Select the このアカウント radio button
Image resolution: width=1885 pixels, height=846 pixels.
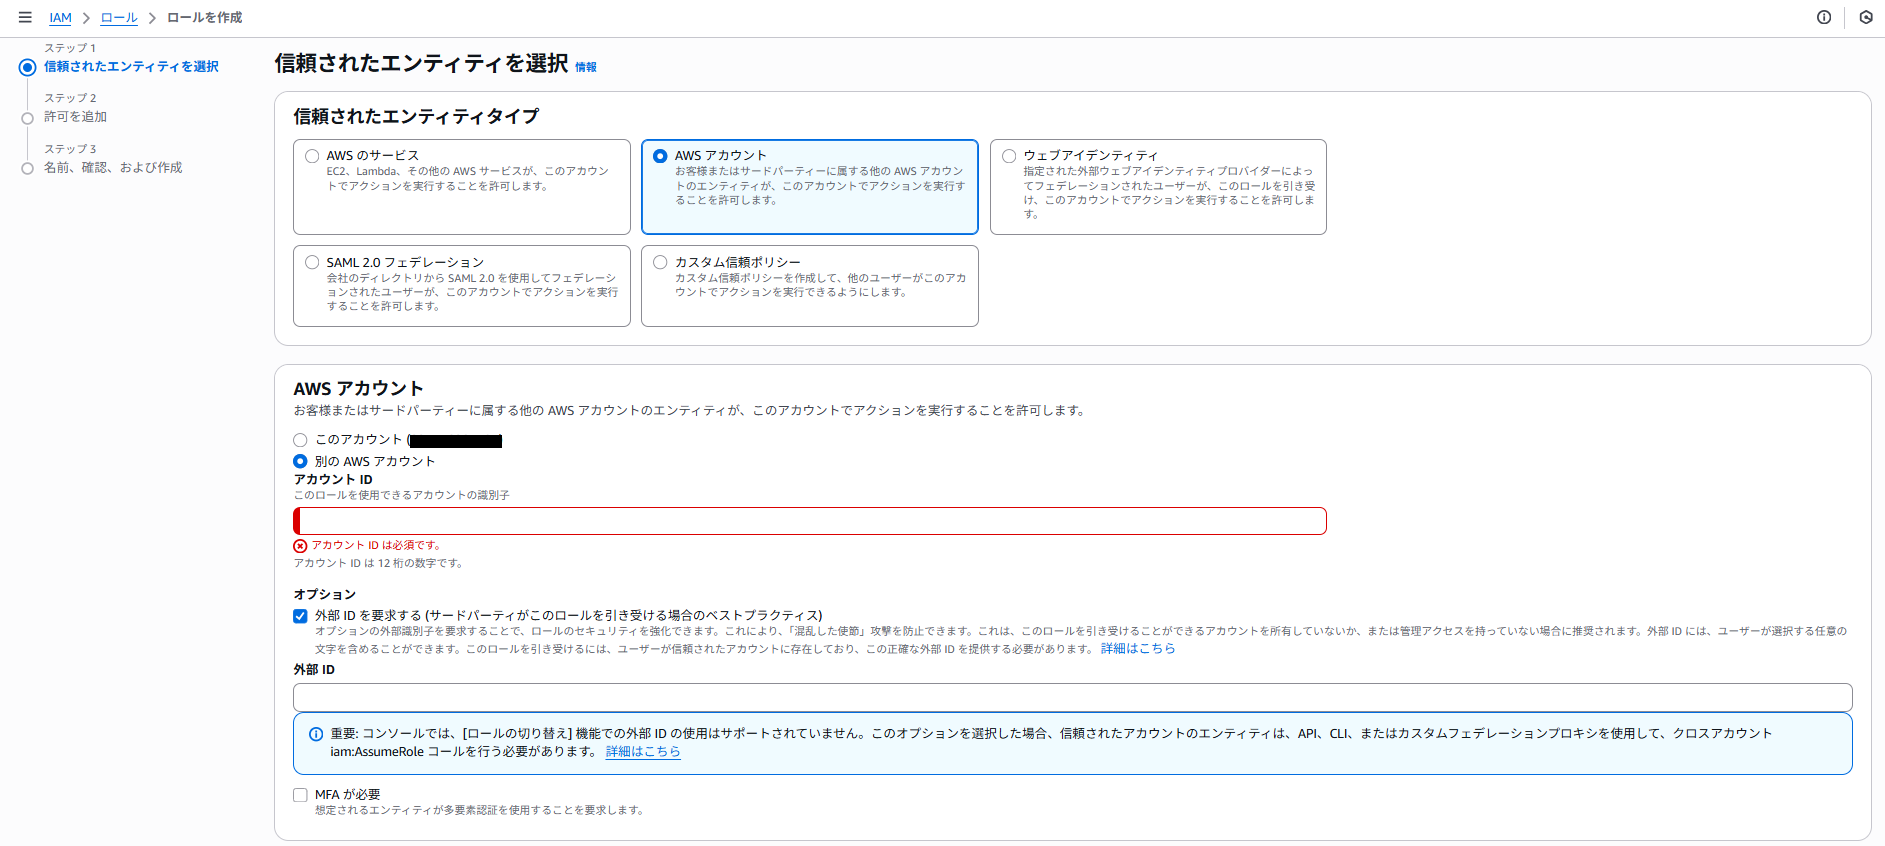click(x=300, y=440)
